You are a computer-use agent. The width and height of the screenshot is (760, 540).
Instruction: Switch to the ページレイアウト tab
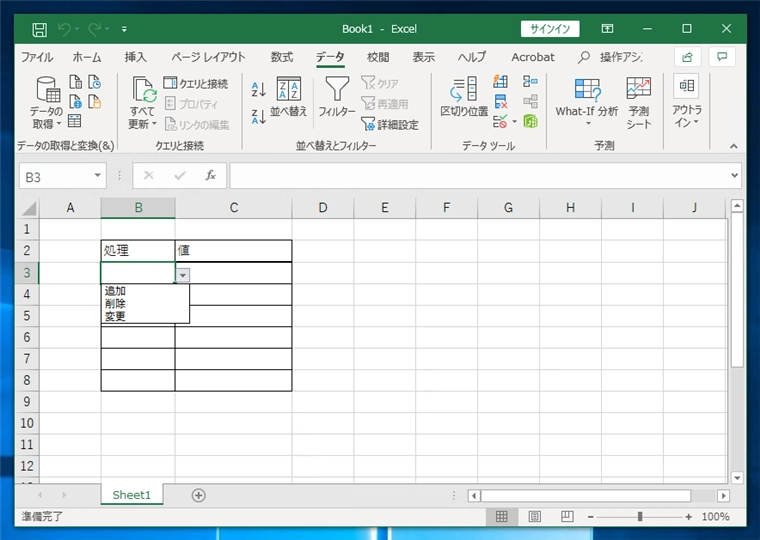click(x=208, y=57)
